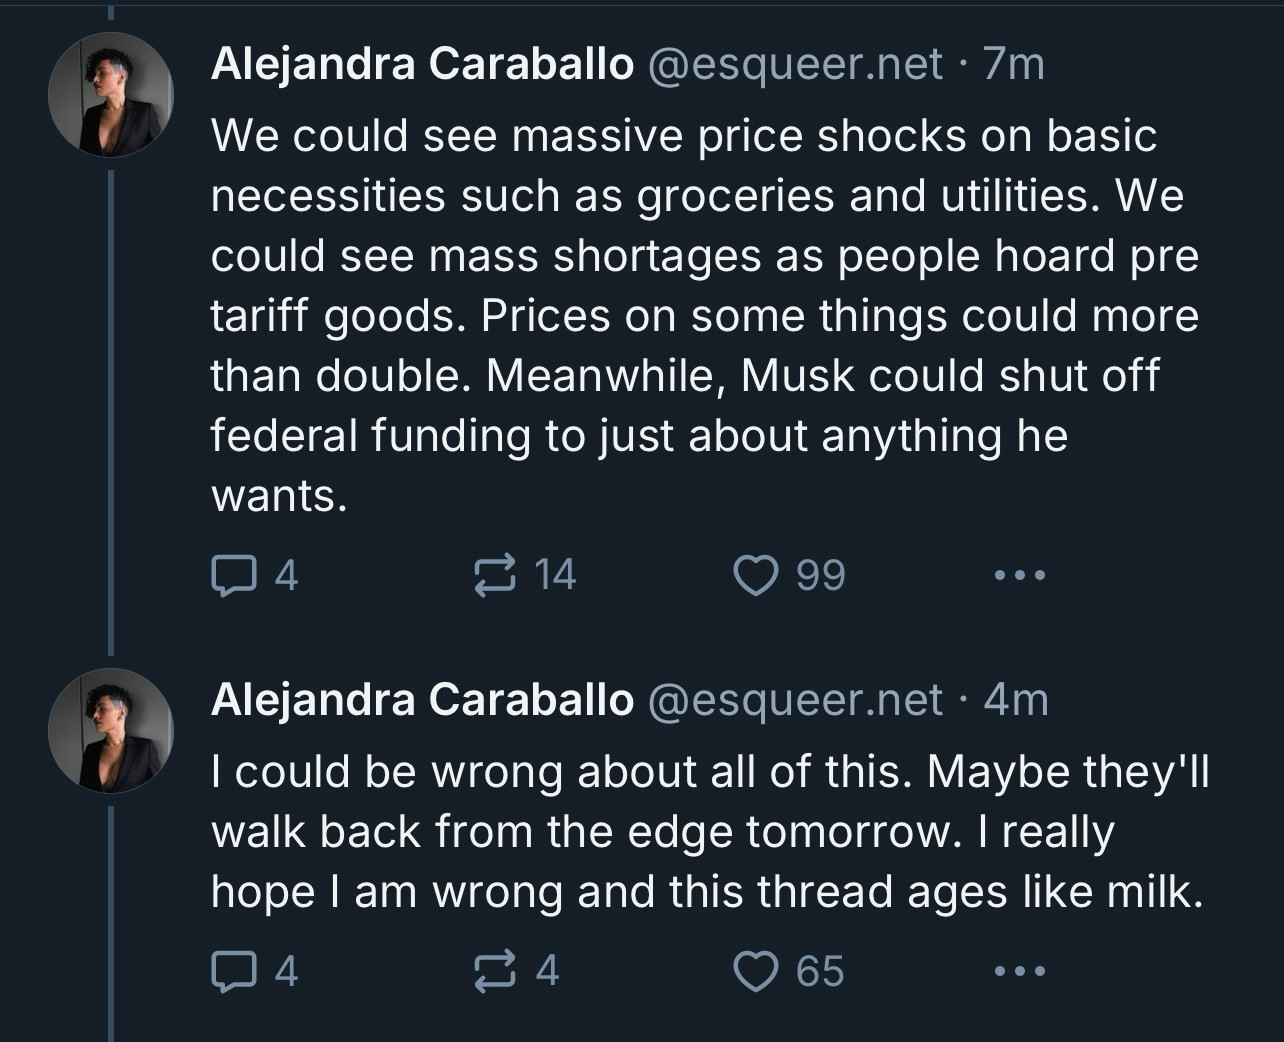1284x1042 pixels.
Task: Click the 99 like count
Action: [821, 575]
